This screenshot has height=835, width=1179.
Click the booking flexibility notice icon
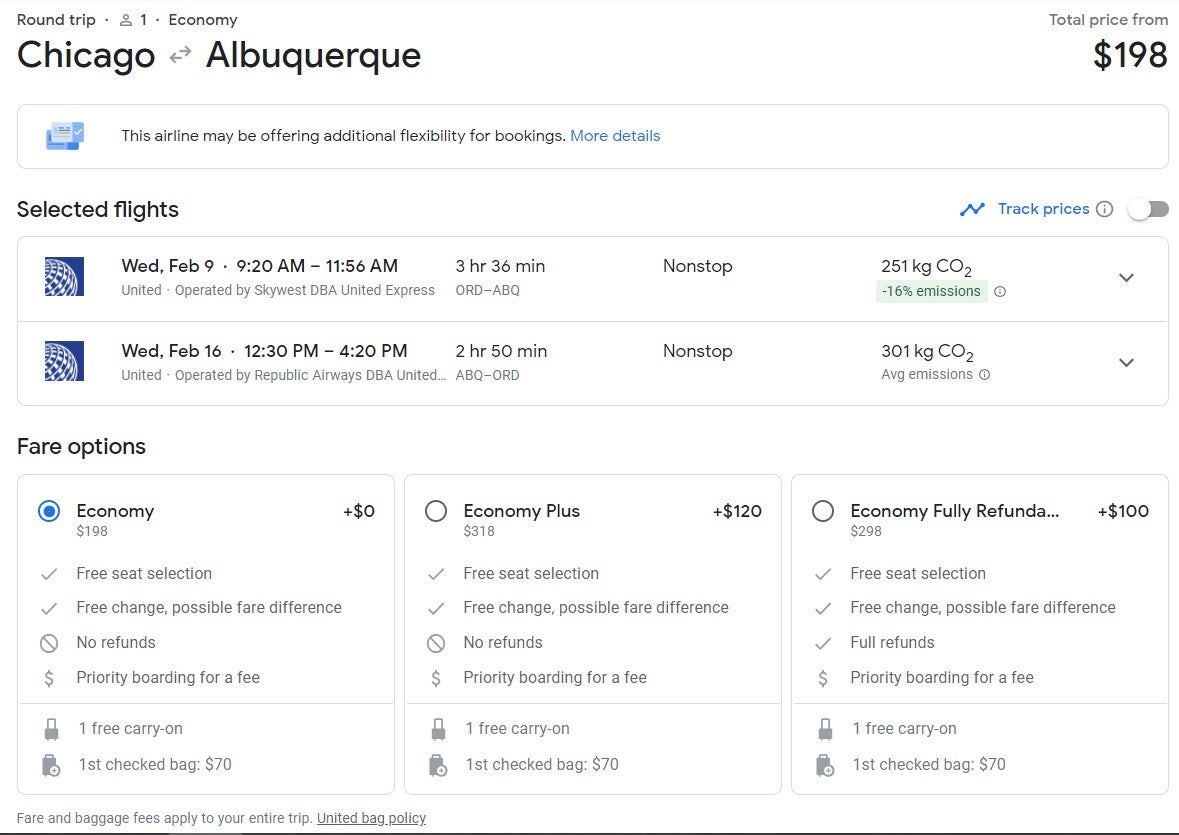point(65,136)
